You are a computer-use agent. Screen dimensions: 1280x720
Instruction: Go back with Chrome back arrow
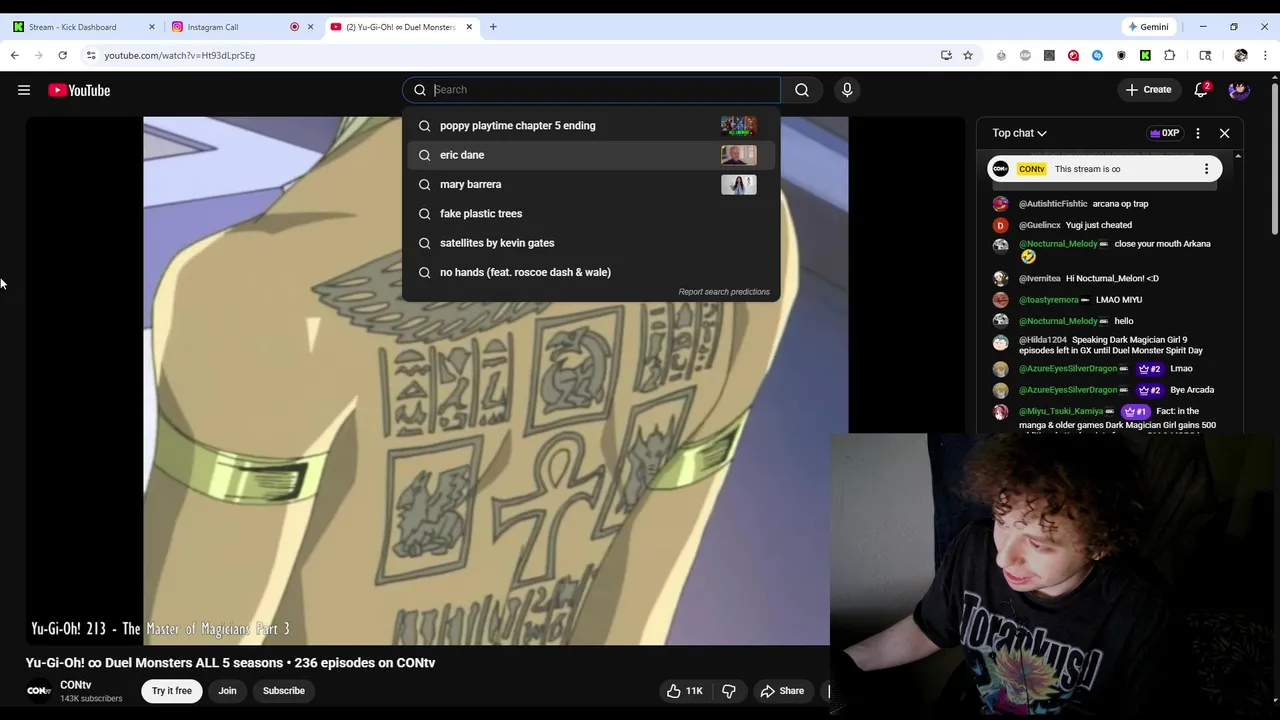(14, 55)
